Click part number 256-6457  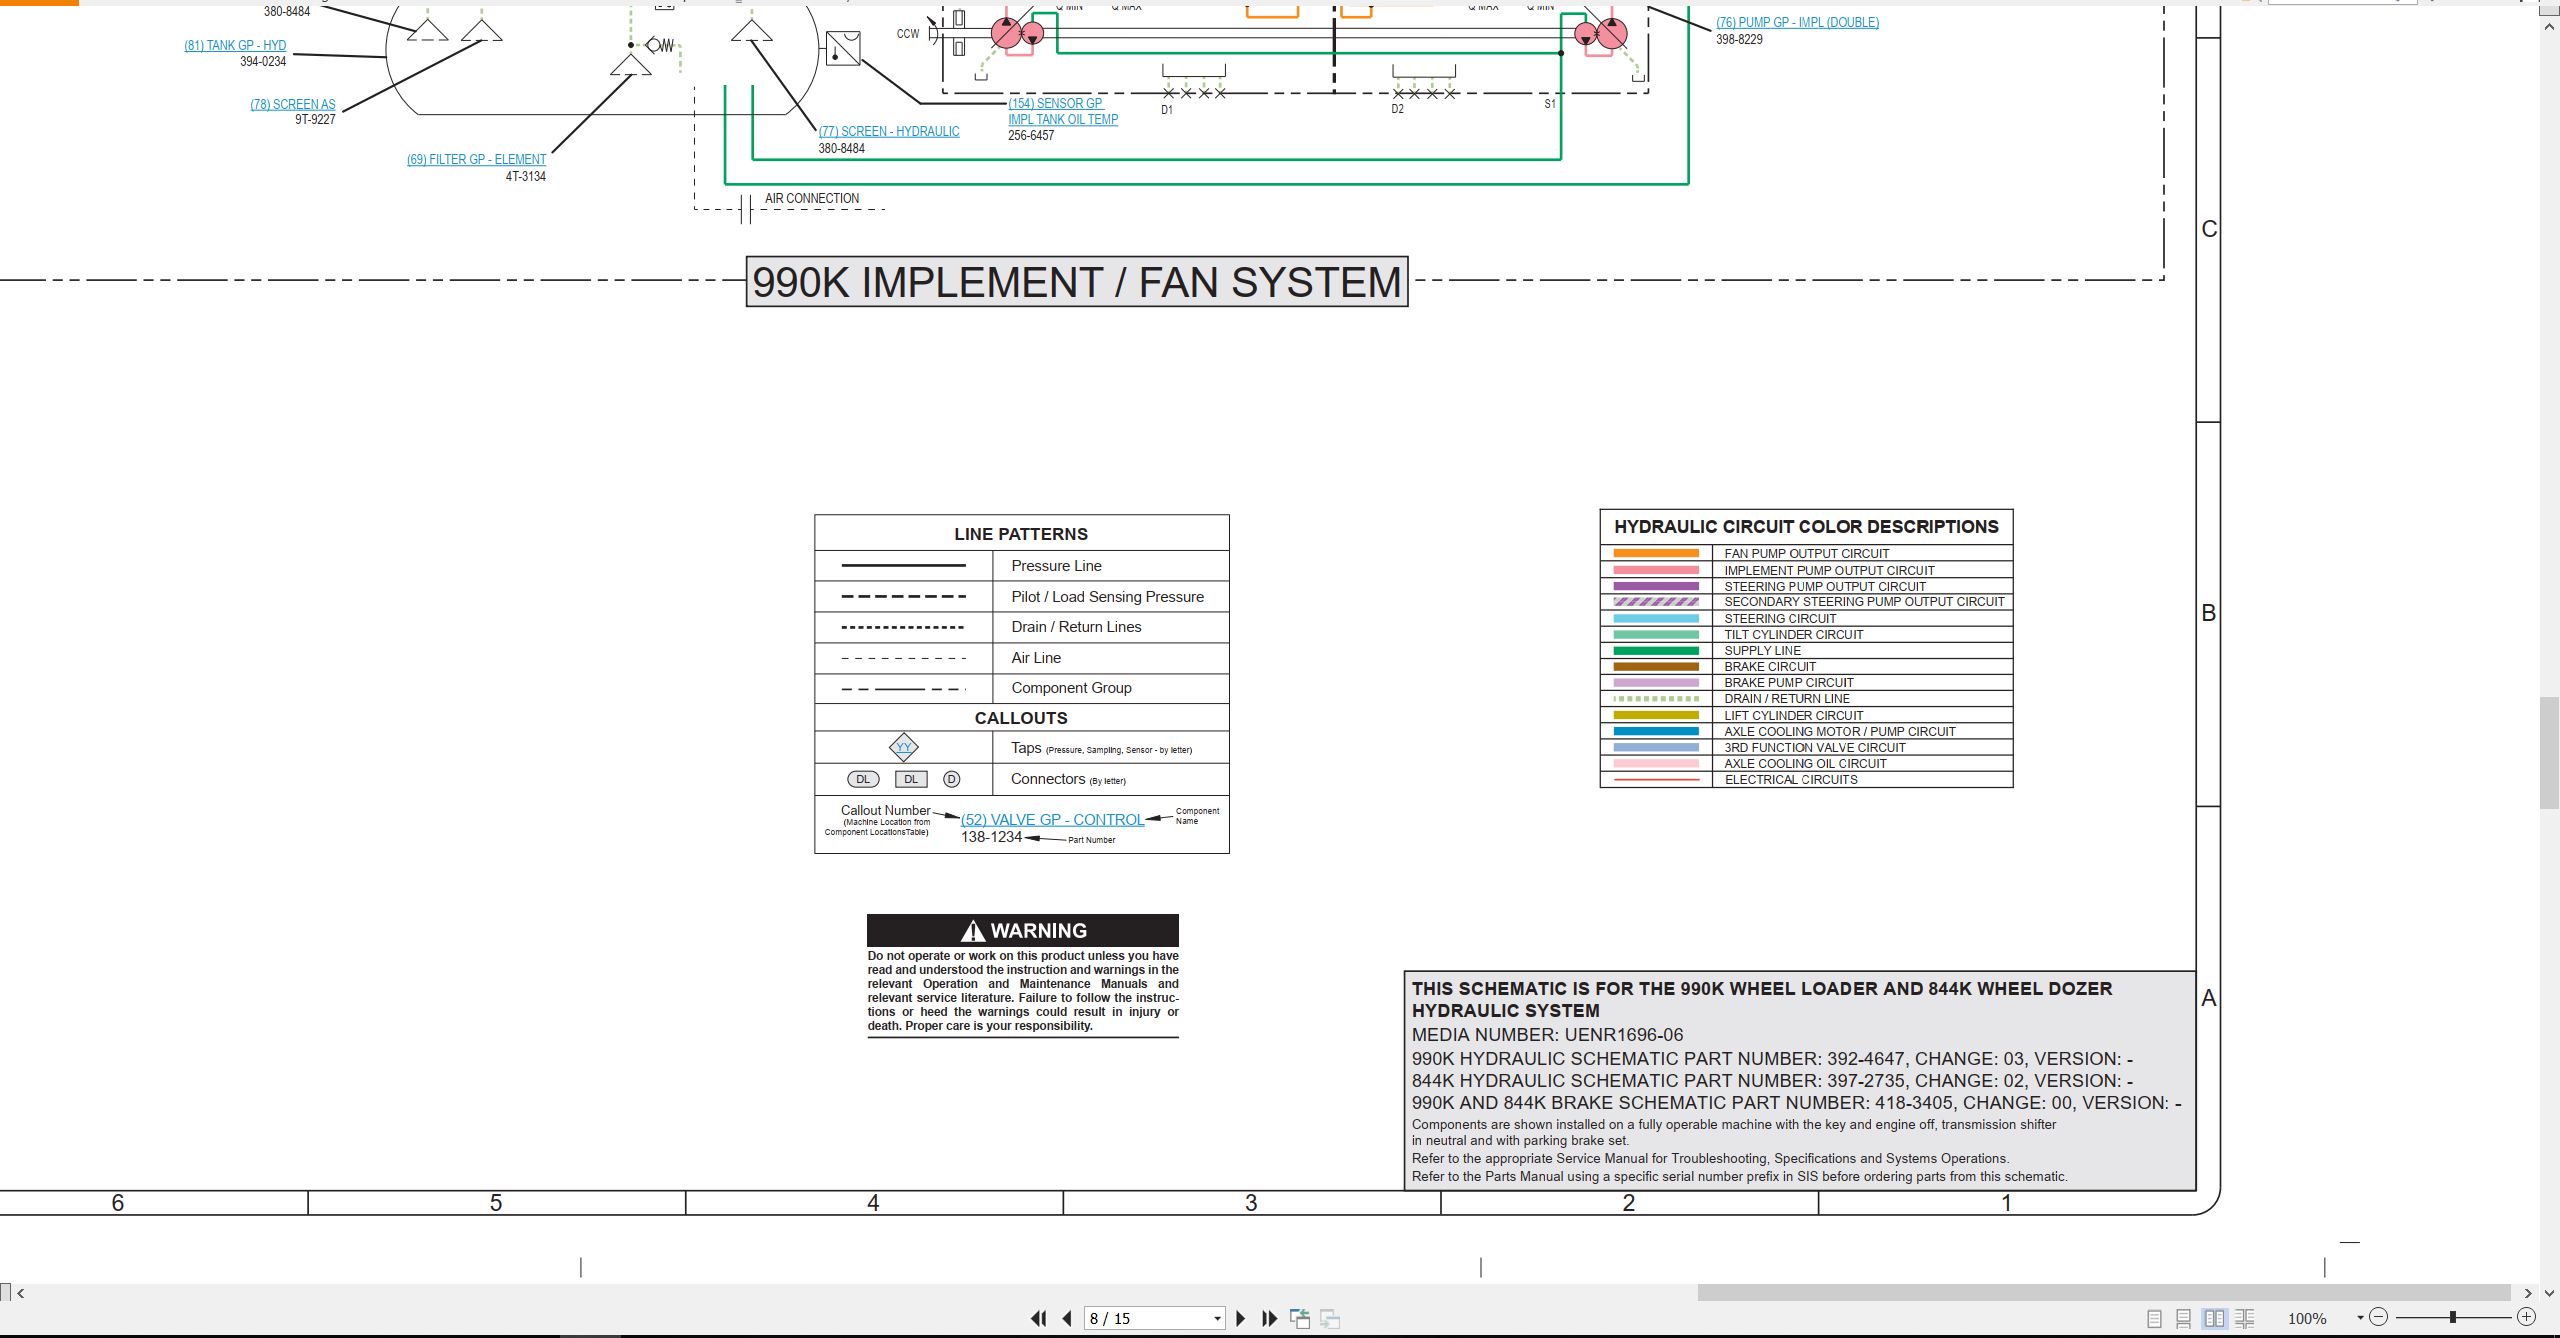(1031, 135)
